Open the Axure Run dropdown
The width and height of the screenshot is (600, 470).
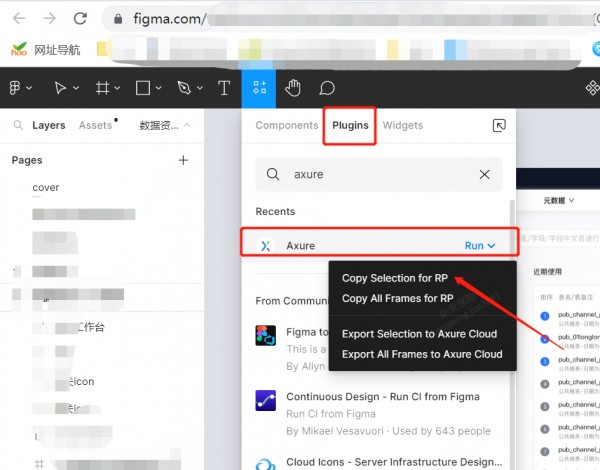point(480,246)
